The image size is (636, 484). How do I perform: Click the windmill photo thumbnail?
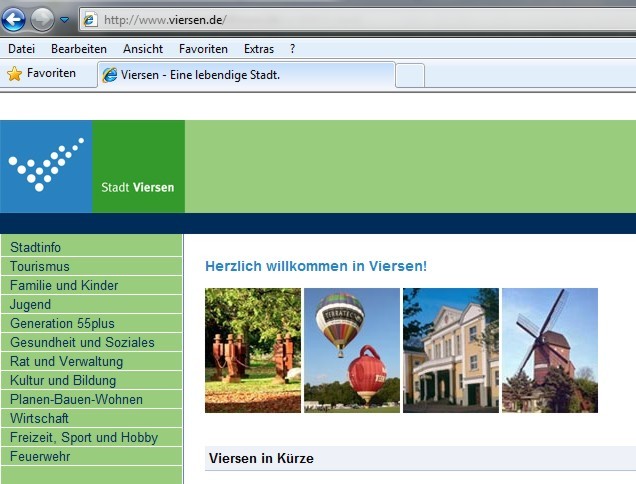click(549, 350)
